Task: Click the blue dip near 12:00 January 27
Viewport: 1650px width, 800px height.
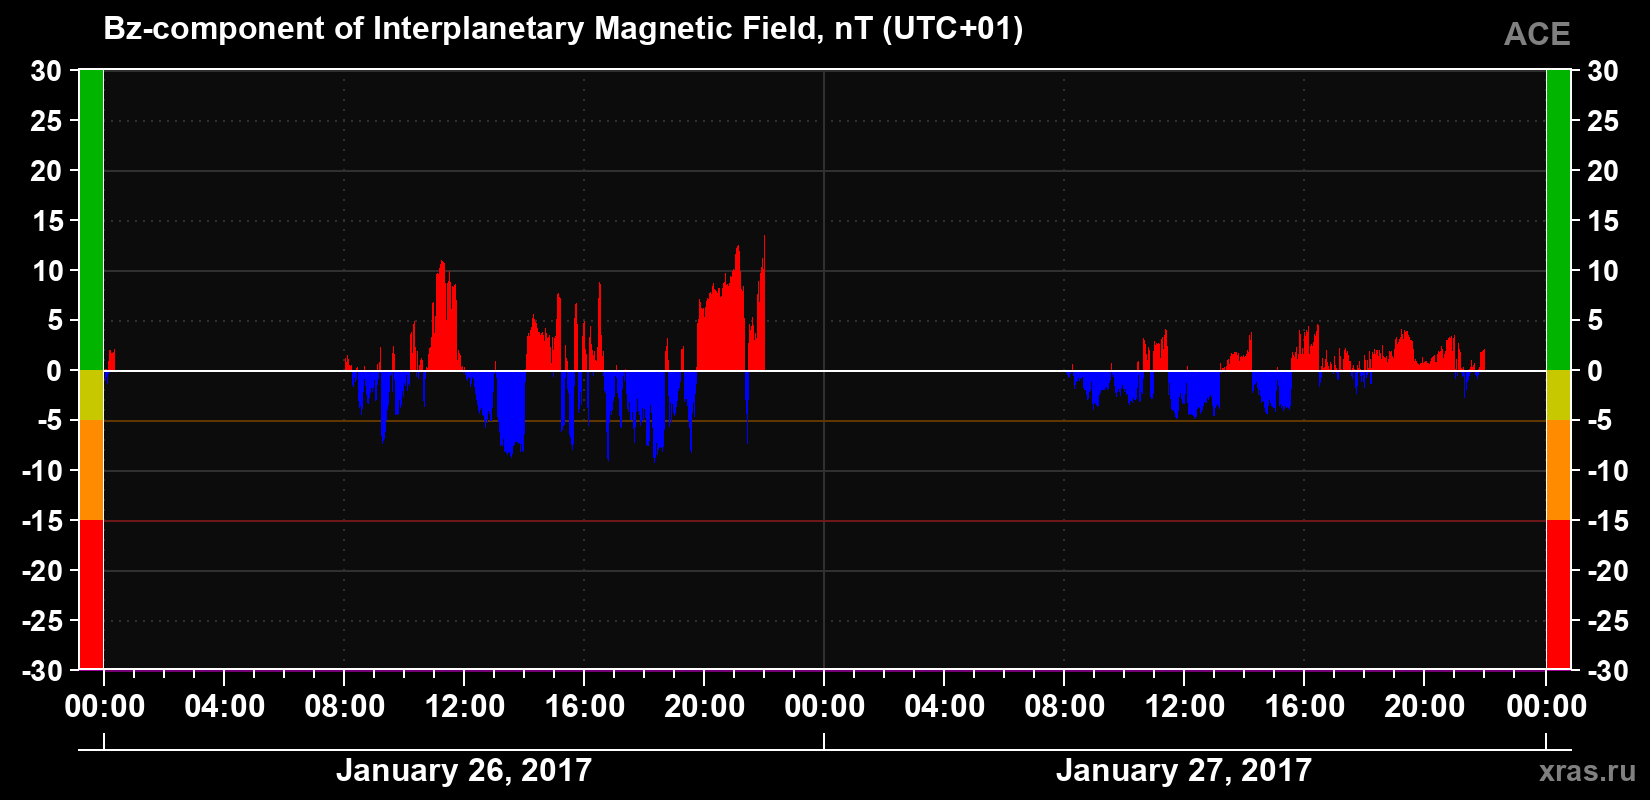Action: 1193,393
